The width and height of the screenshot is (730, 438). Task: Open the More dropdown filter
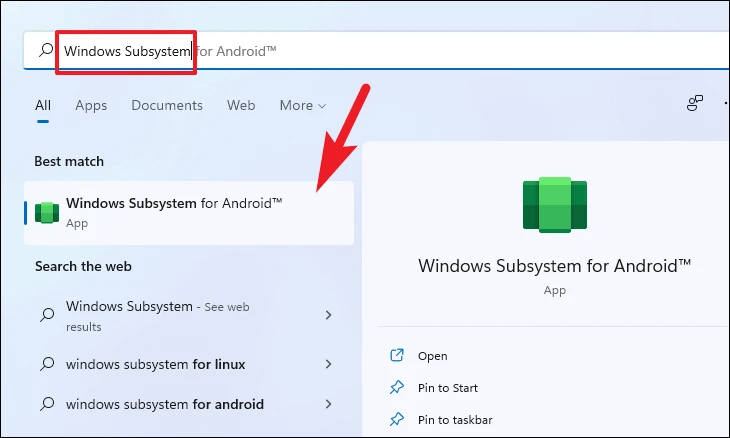[303, 106]
